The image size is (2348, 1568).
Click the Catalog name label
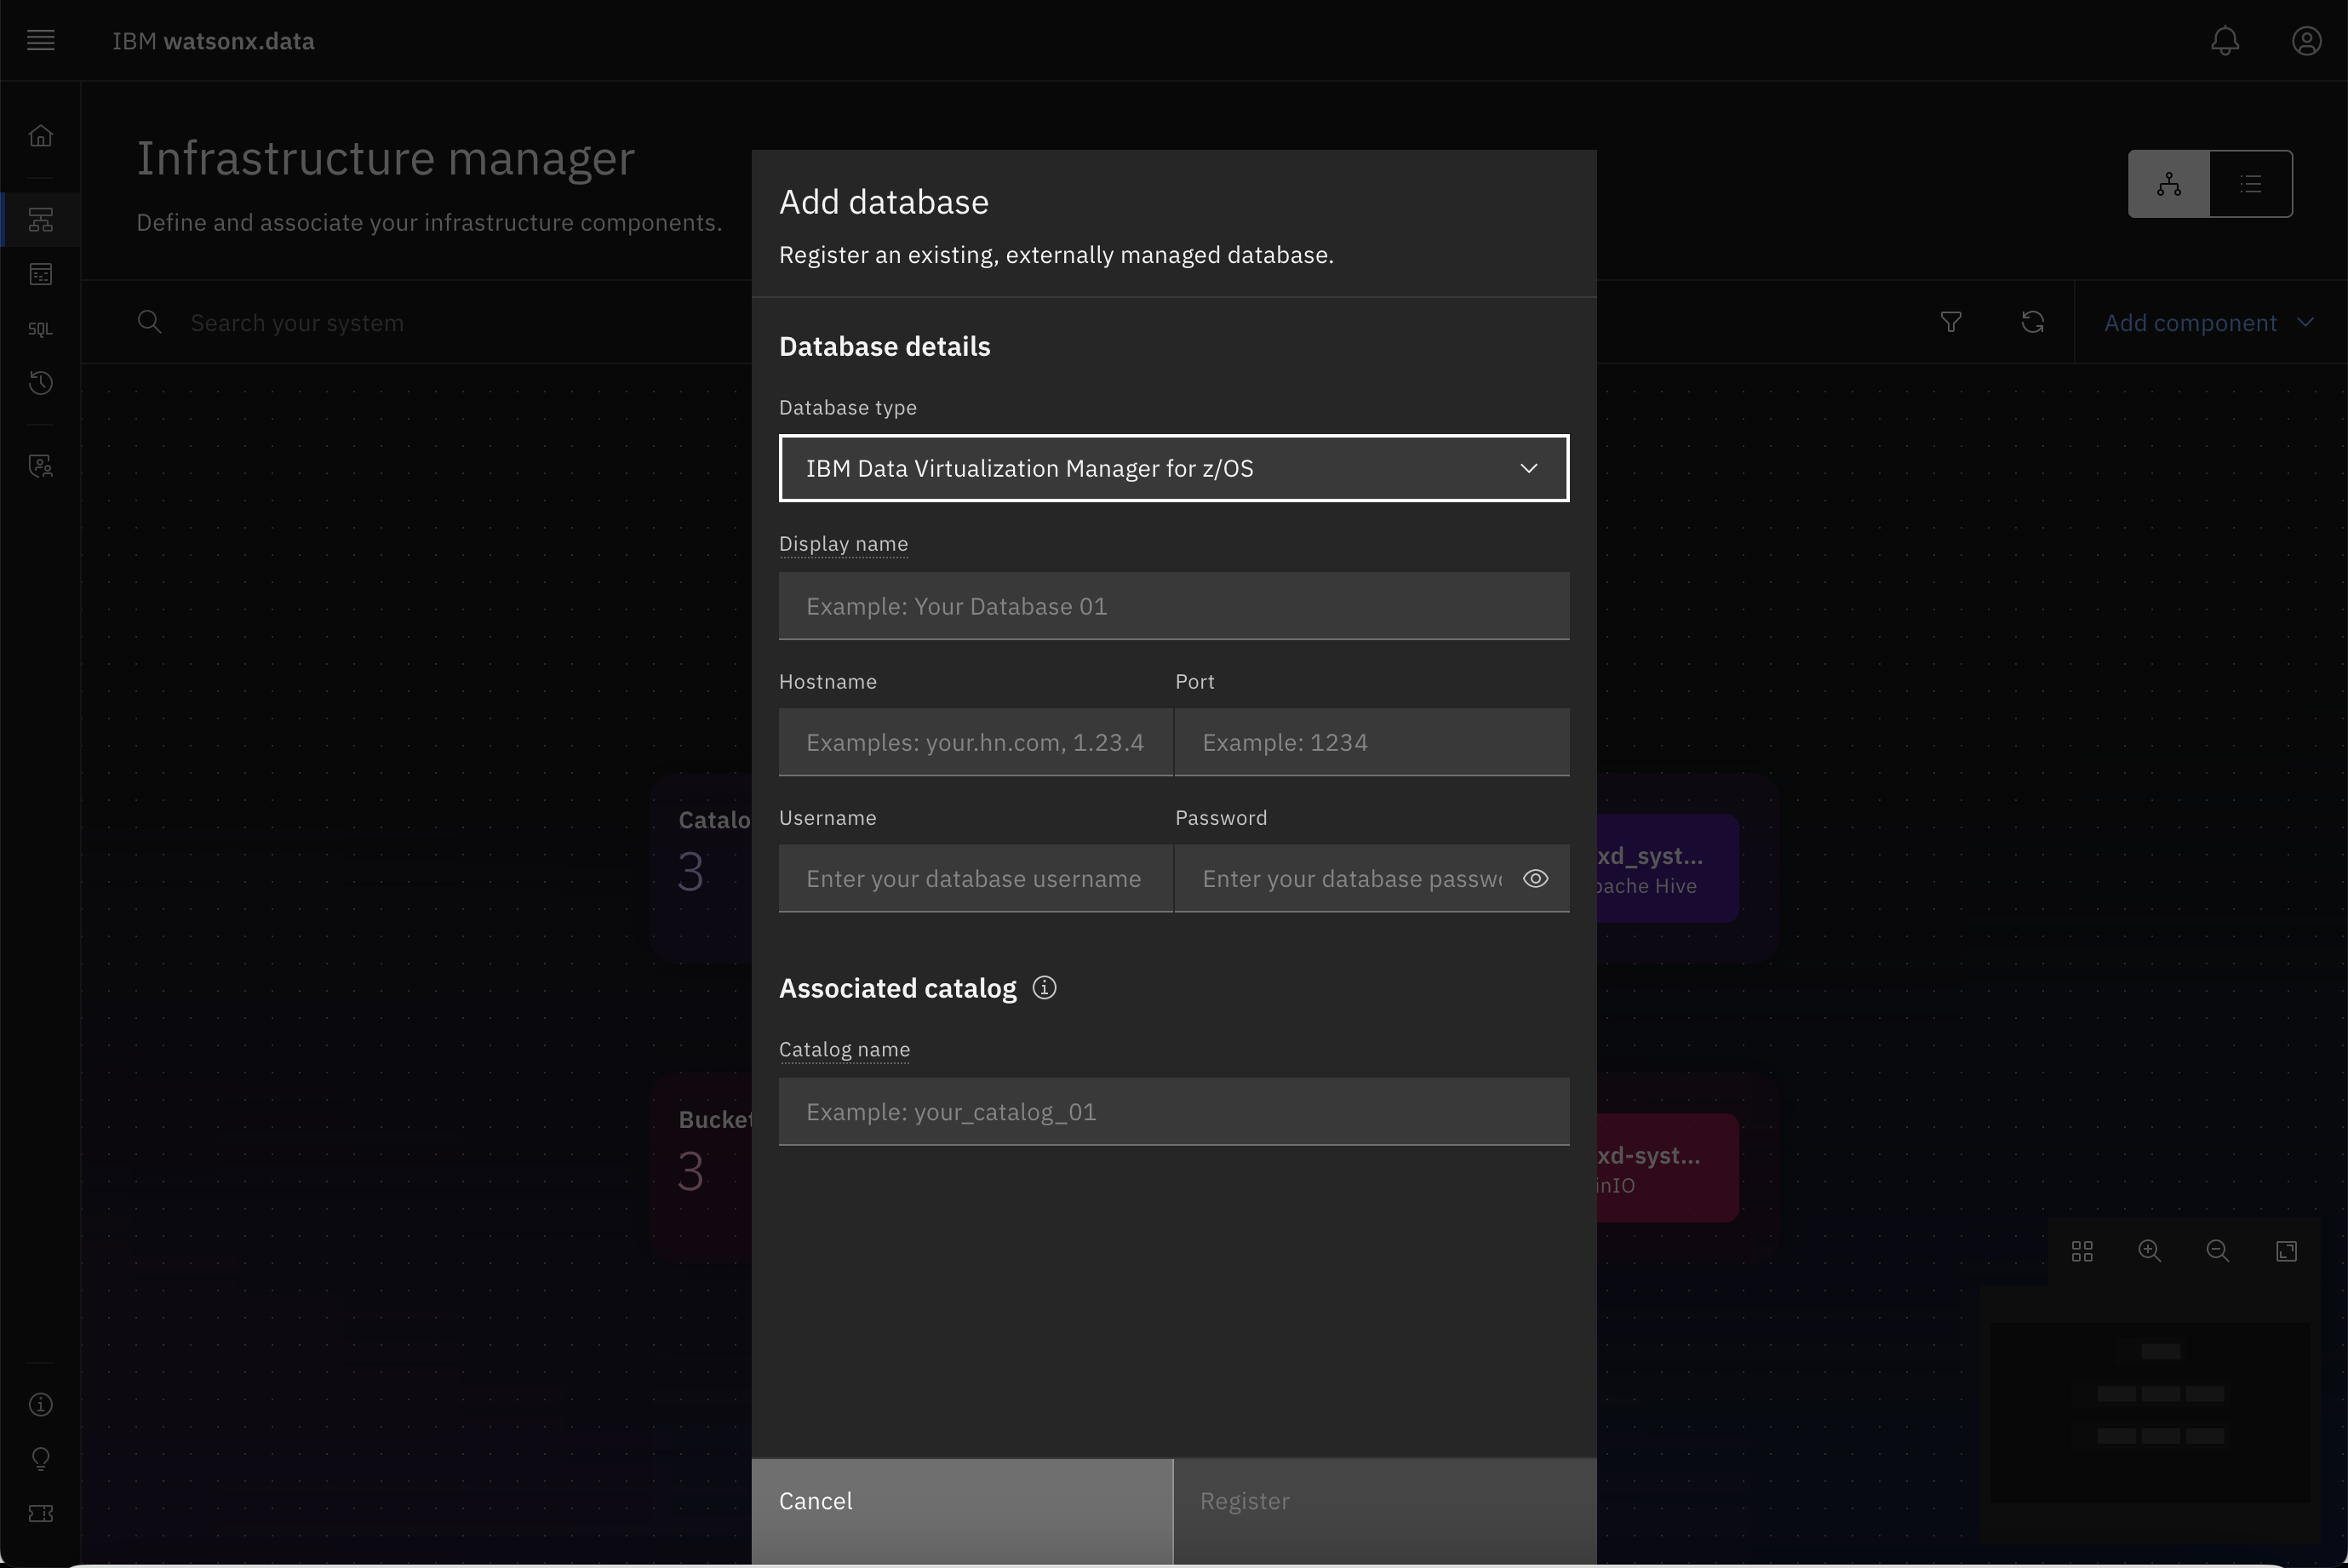pyautogui.click(x=844, y=1049)
